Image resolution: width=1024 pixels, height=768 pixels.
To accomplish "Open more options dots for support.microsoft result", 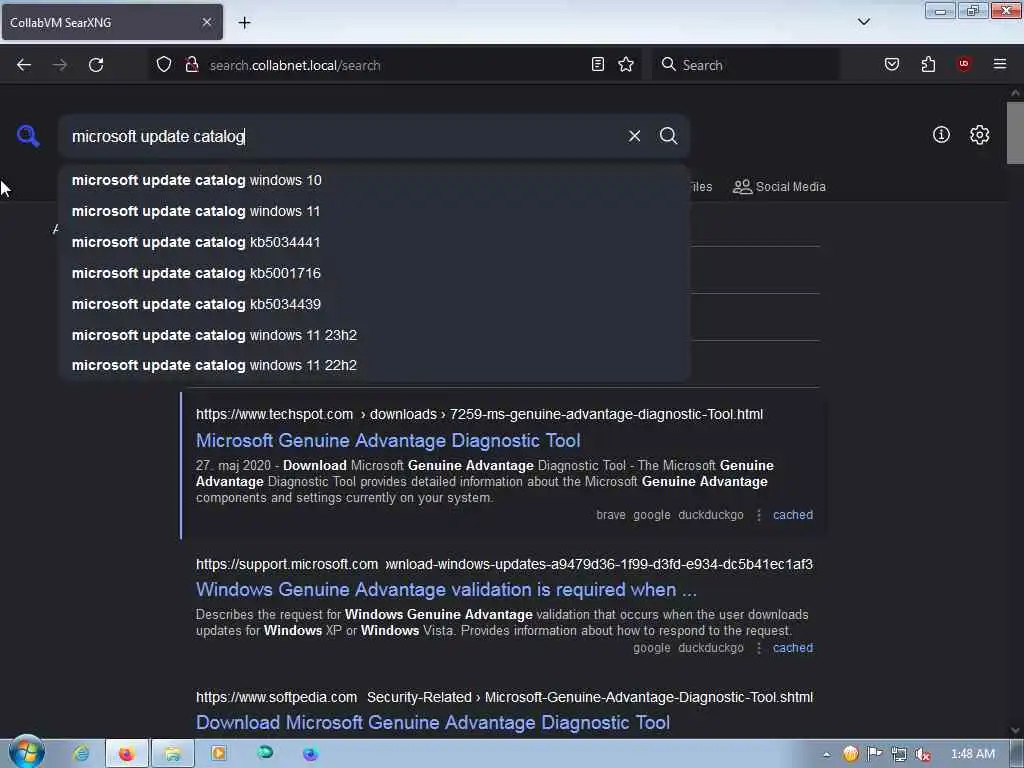I will click(x=758, y=648).
